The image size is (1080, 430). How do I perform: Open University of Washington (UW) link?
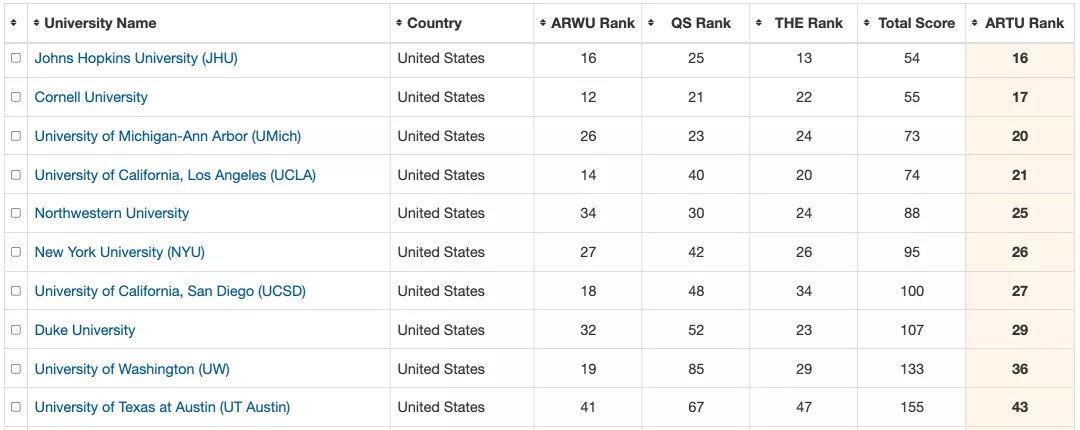(132, 369)
